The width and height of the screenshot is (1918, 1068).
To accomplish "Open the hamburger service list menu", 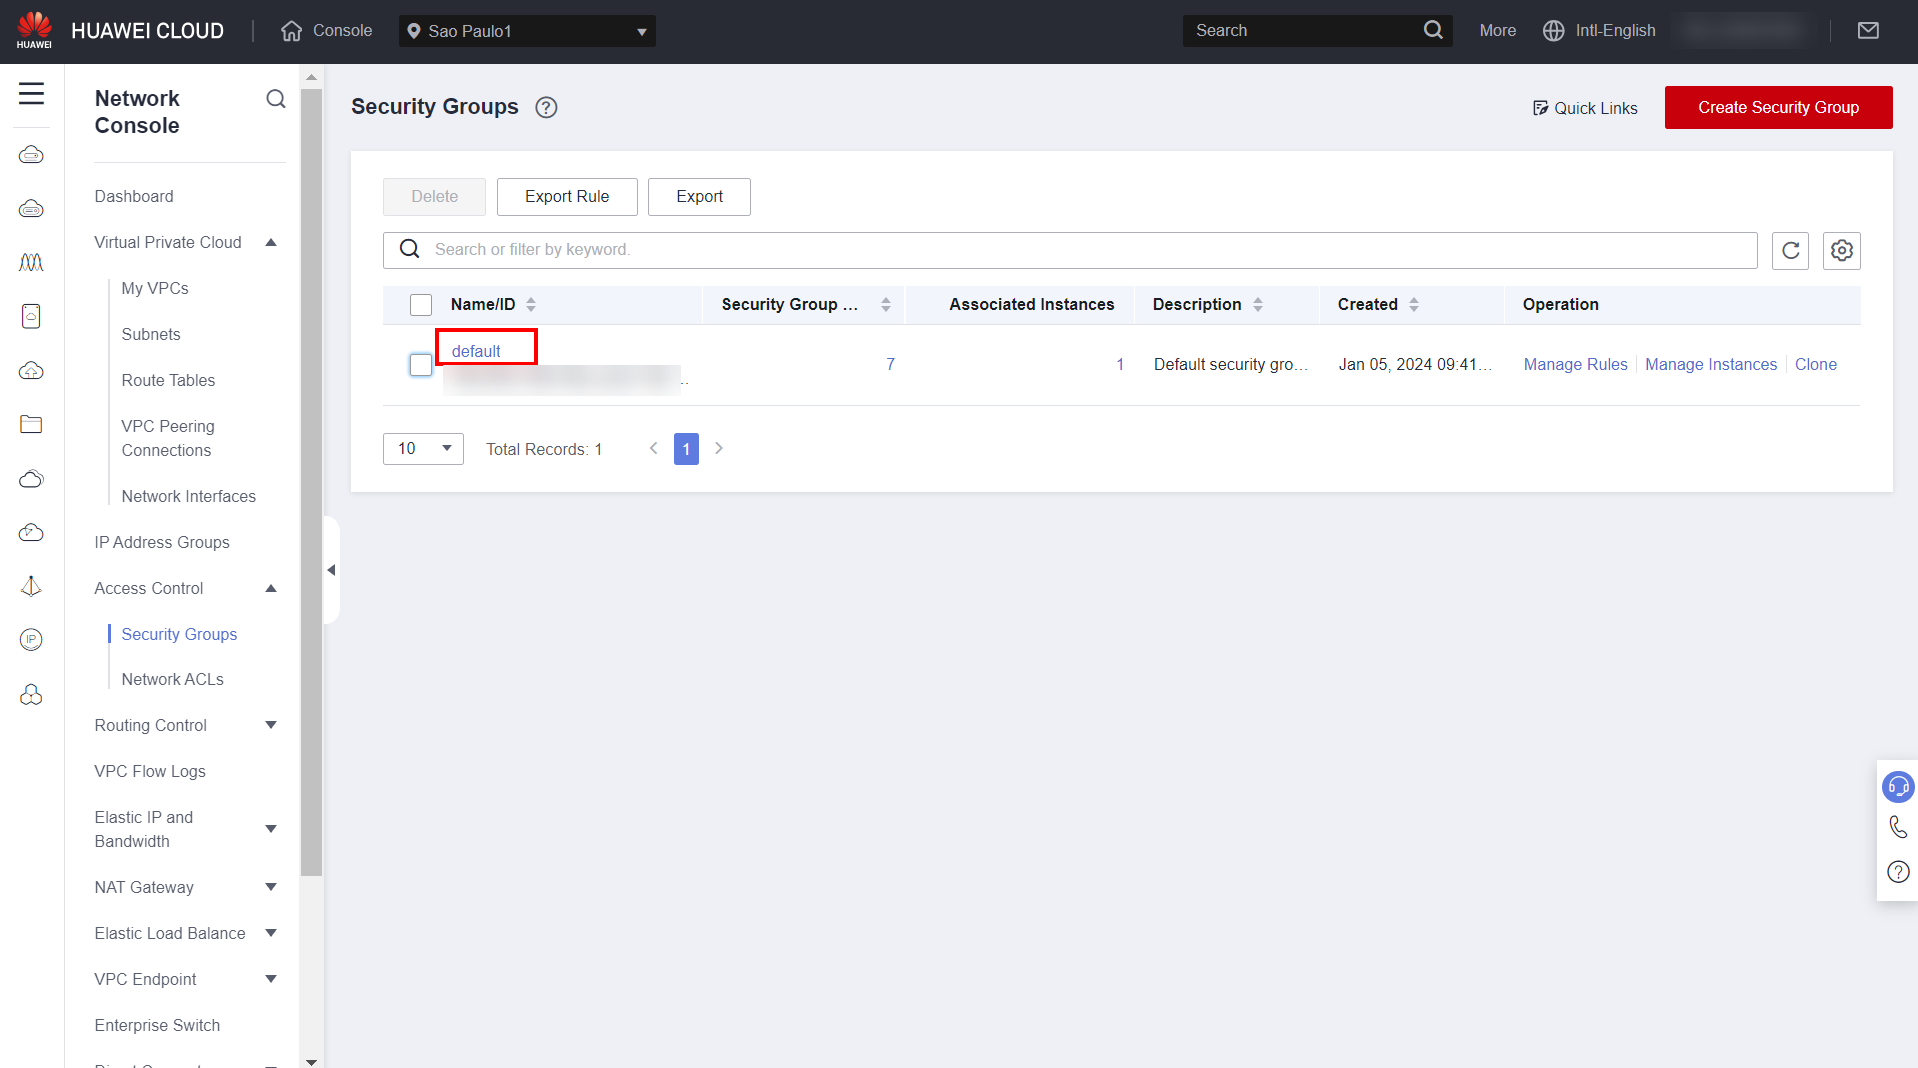I will pos(32,94).
